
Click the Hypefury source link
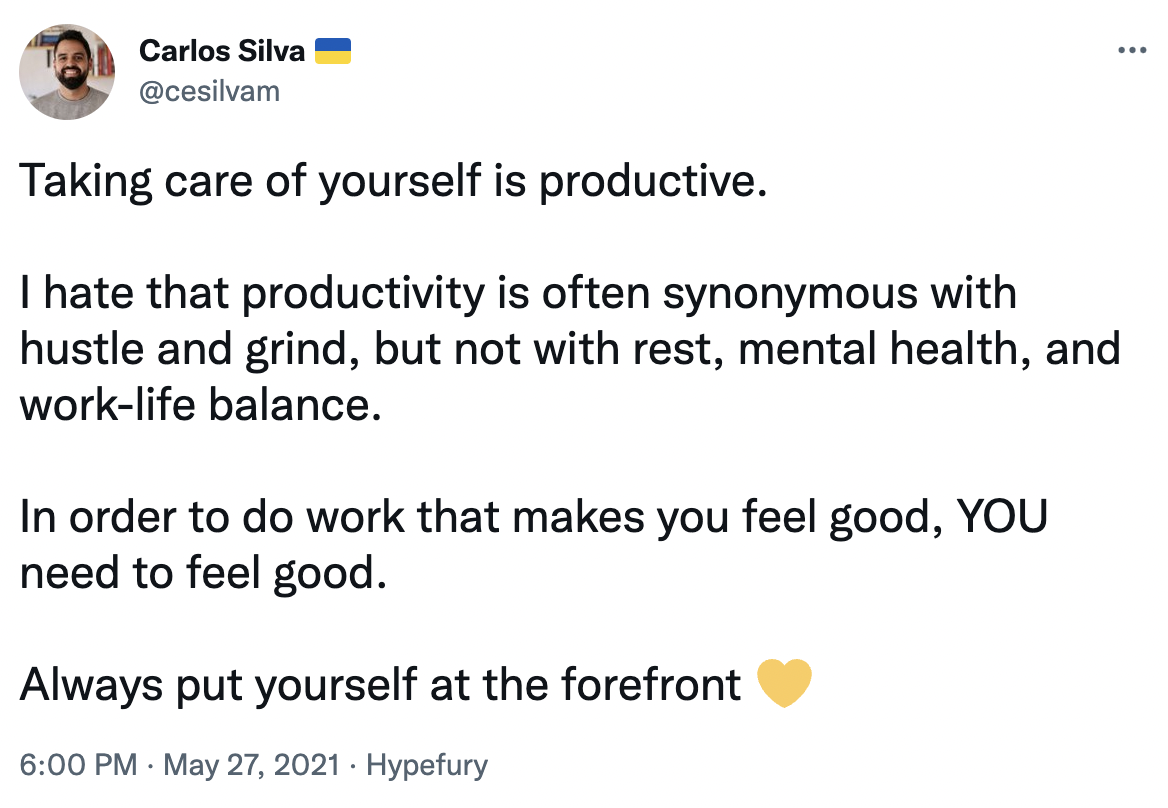(x=427, y=765)
